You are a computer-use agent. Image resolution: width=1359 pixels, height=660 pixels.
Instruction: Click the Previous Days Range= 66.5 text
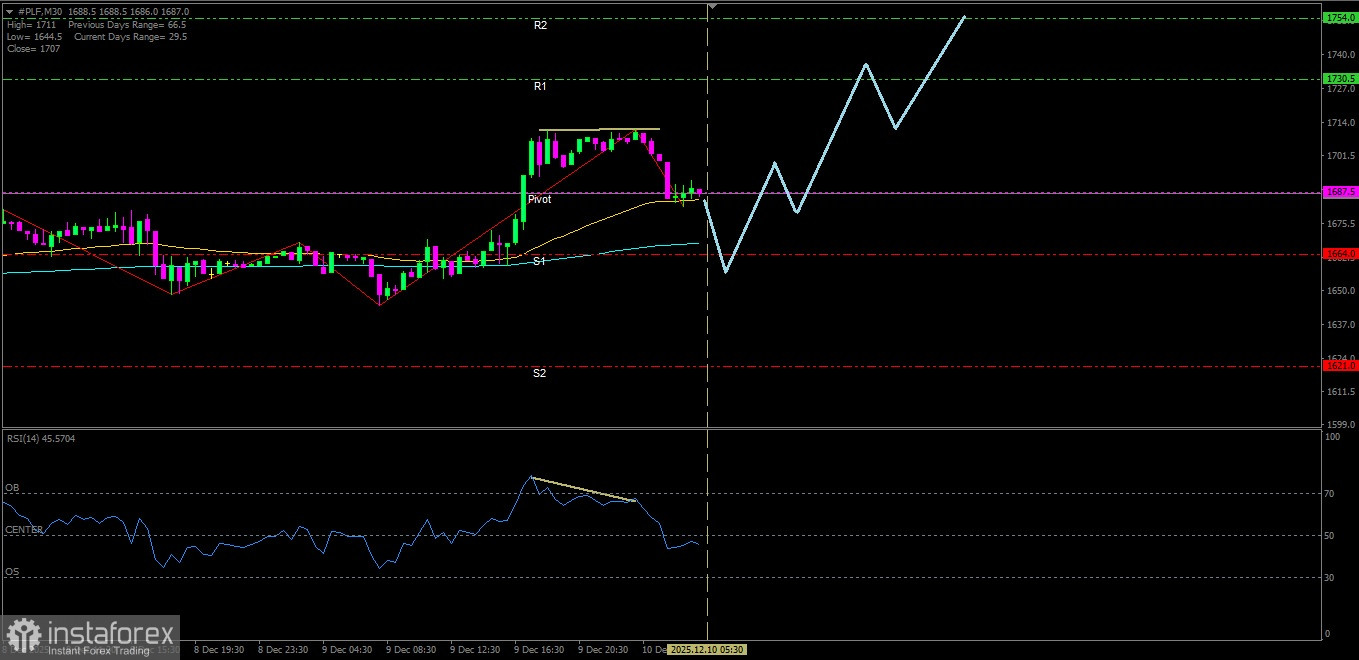pos(128,24)
